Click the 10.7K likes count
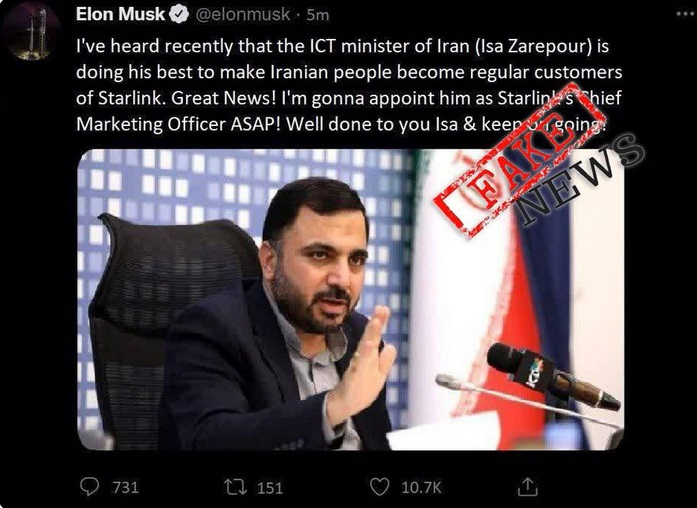Viewport: 697px width, 508px height. [x=421, y=488]
